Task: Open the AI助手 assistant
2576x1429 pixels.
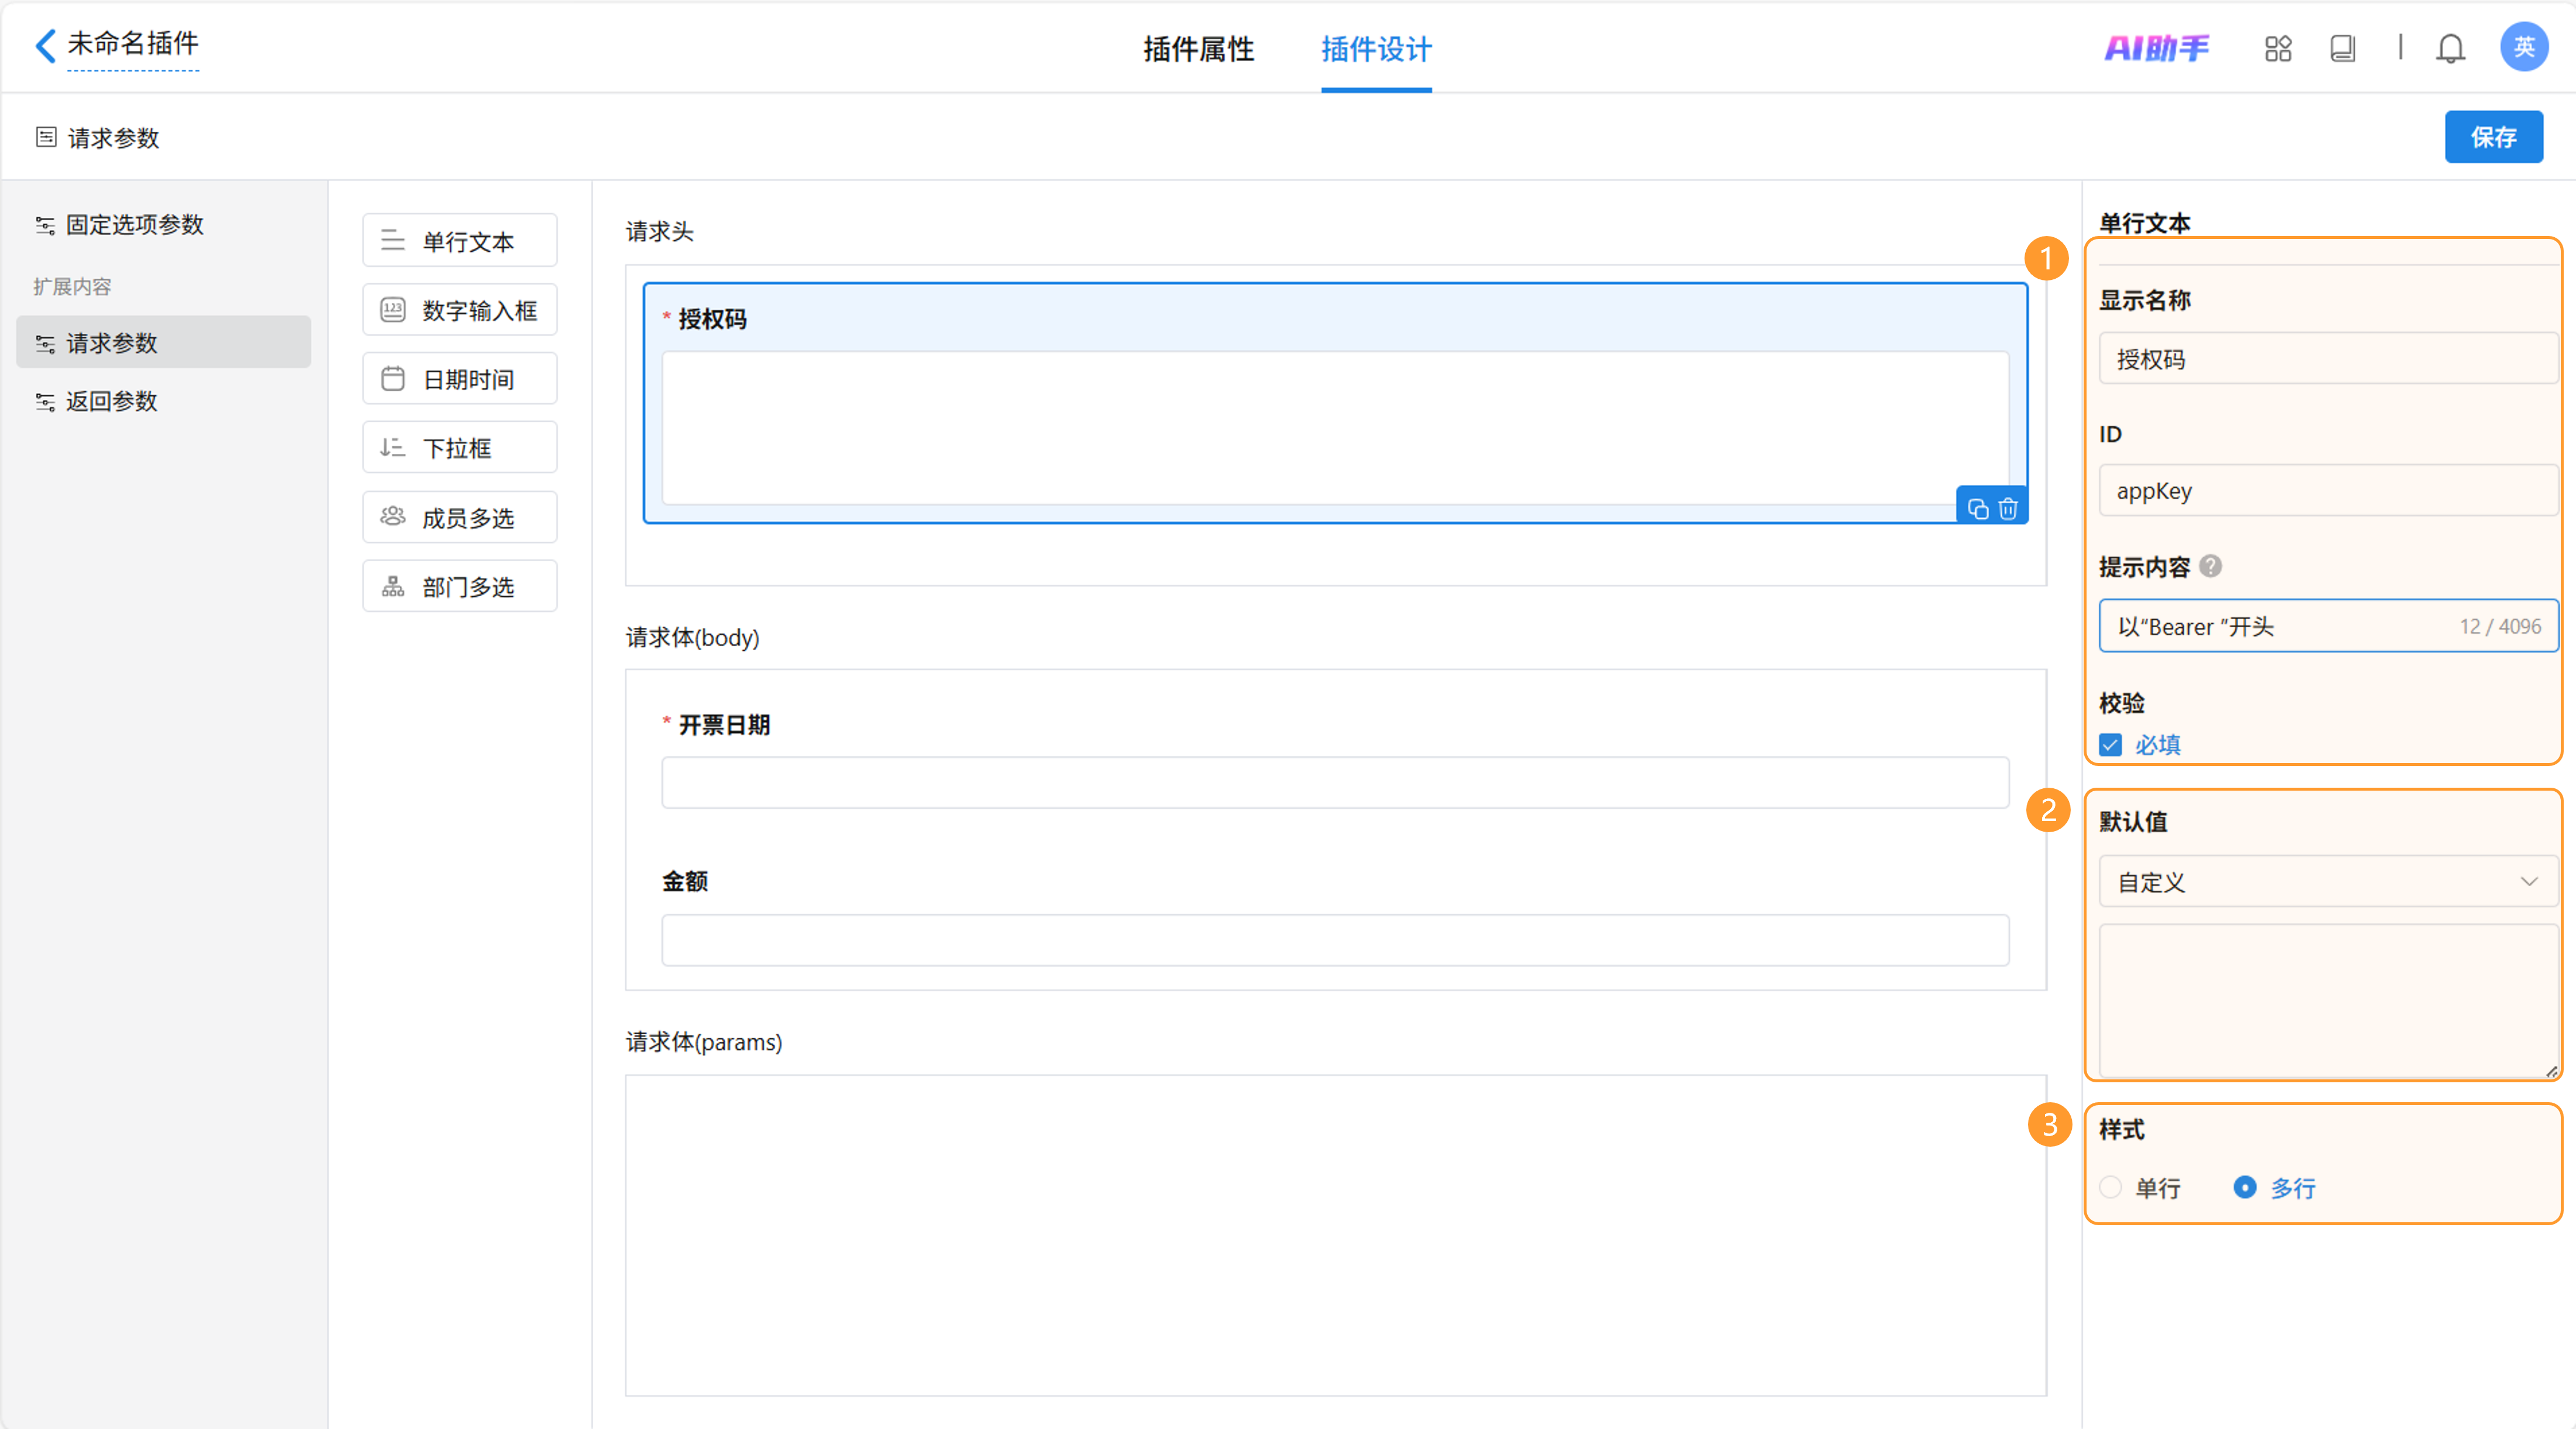Action: click(x=2156, y=48)
